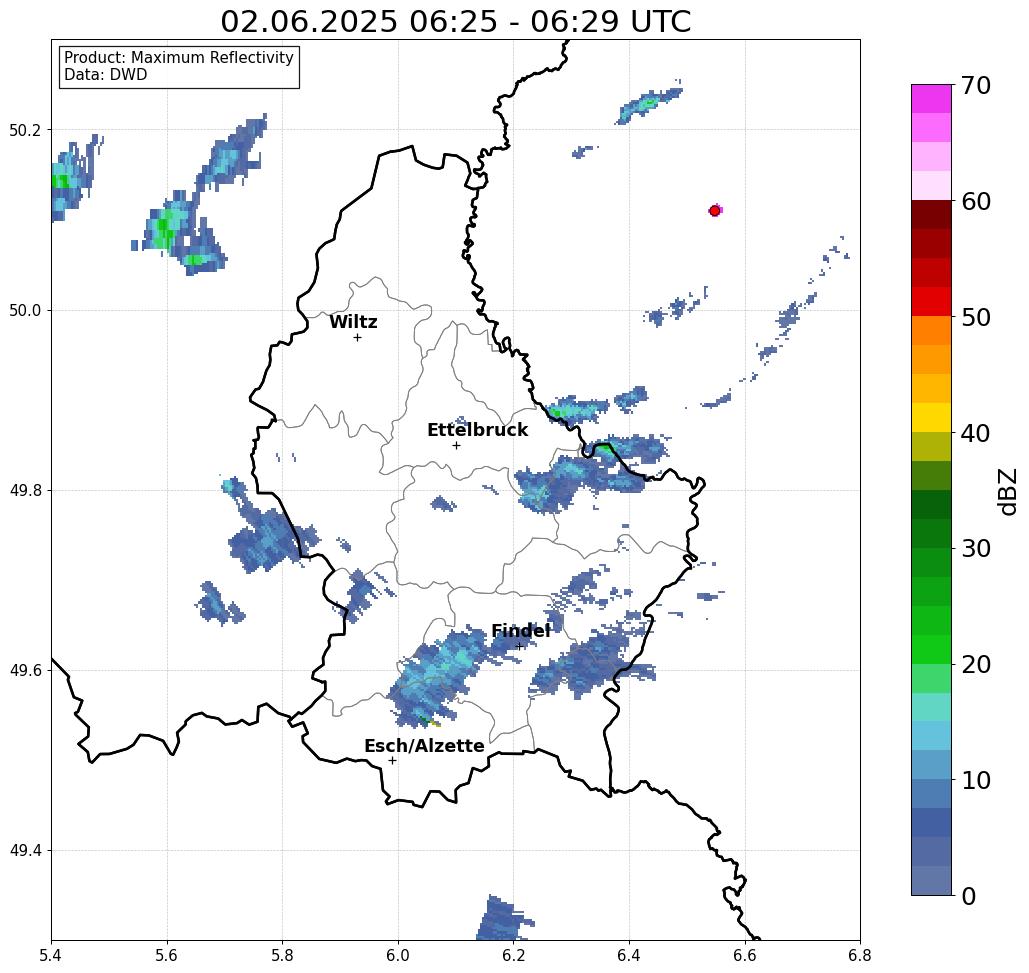1029x973 pixels.
Task: Click the 49.8 latitude tick label
Action: tap(25, 491)
